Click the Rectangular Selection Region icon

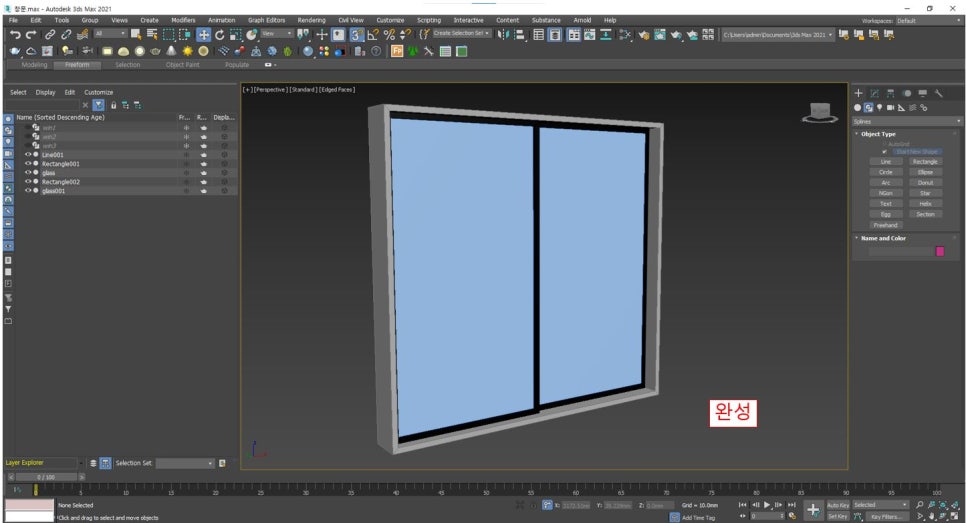[x=168, y=34]
